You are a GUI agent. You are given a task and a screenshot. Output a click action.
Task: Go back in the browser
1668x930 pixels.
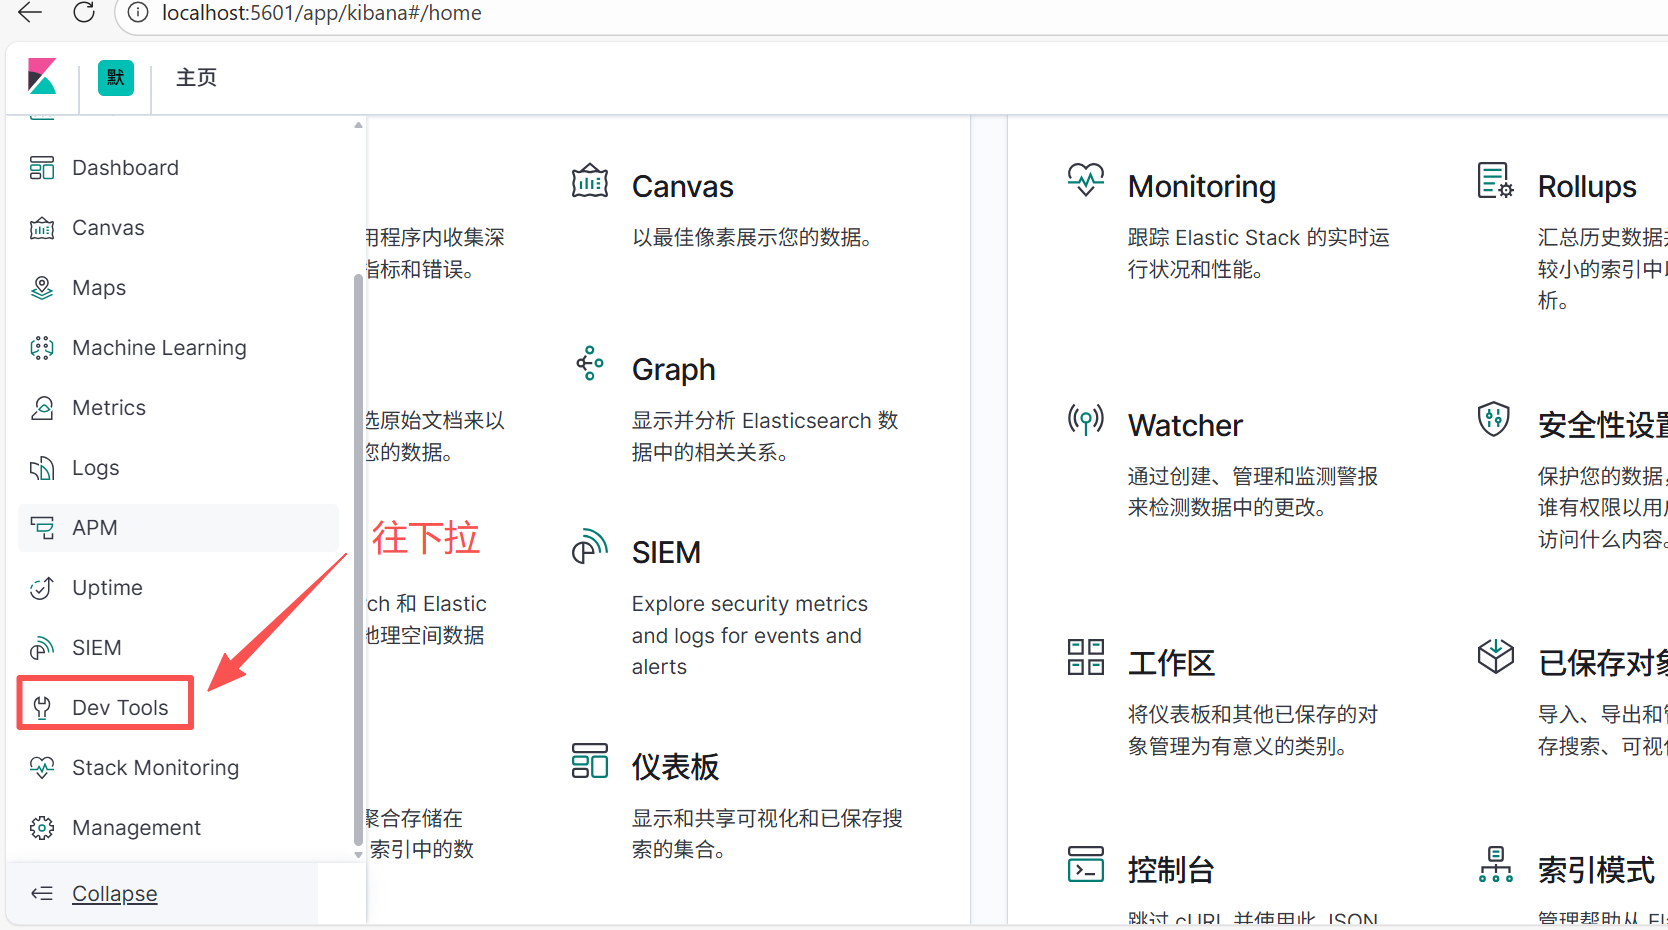click(x=30, y=13)
